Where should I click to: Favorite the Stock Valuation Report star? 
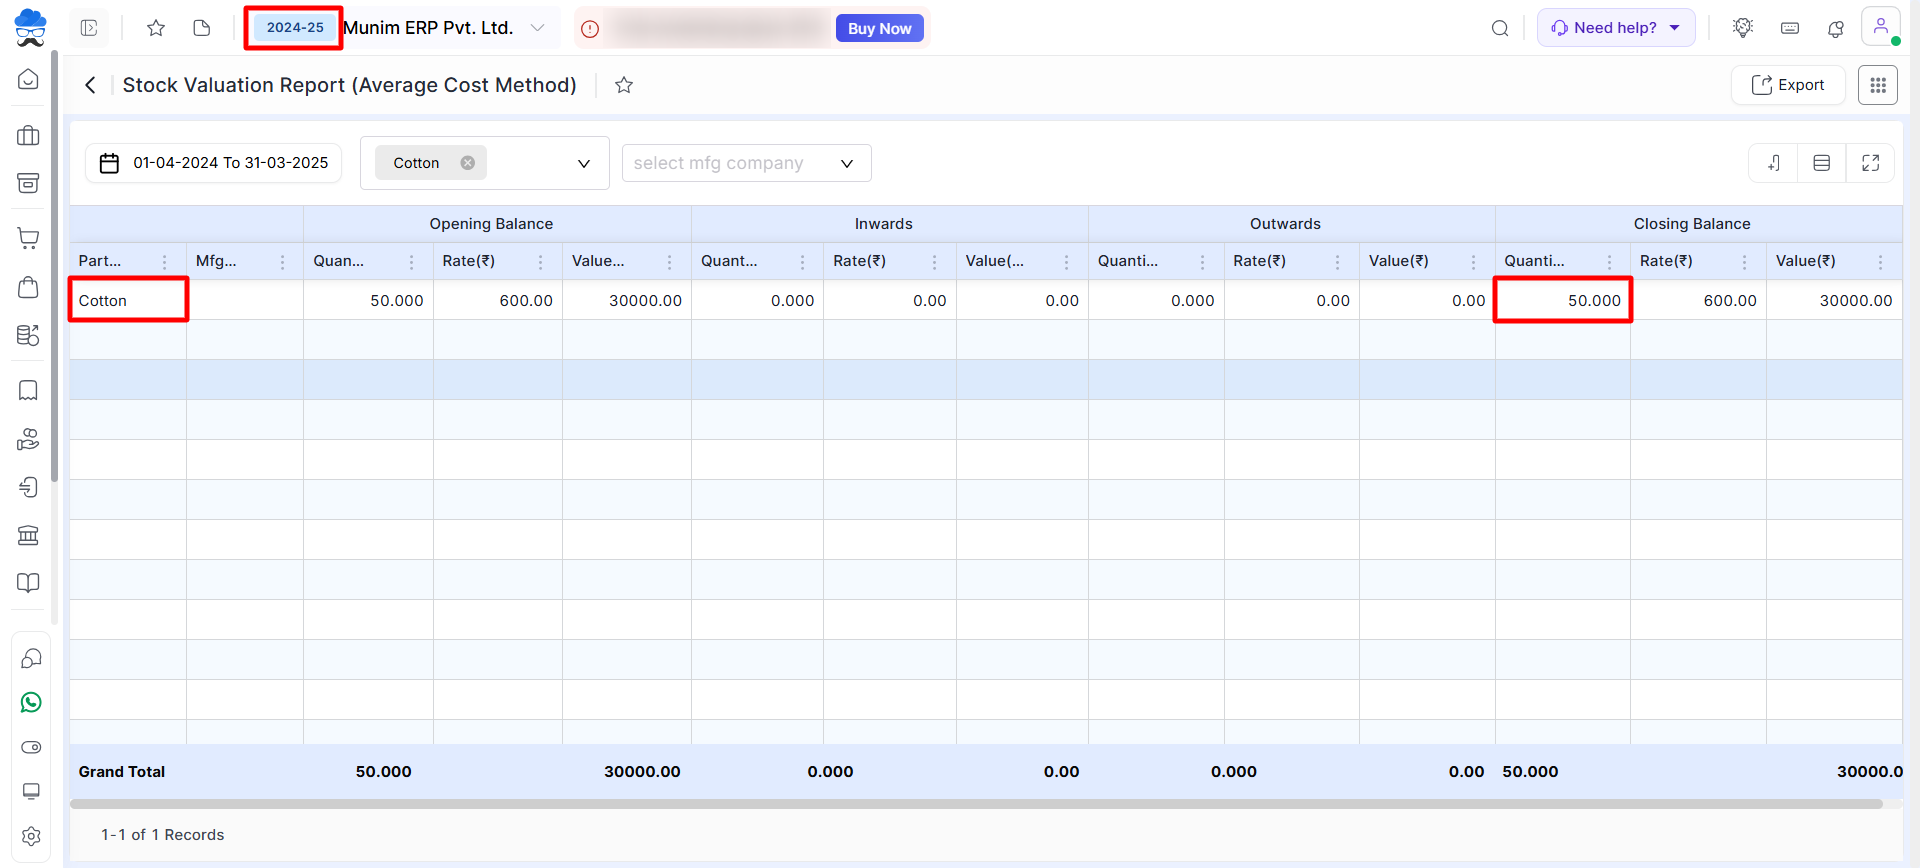pyautogui.click(x=624, y=86)
